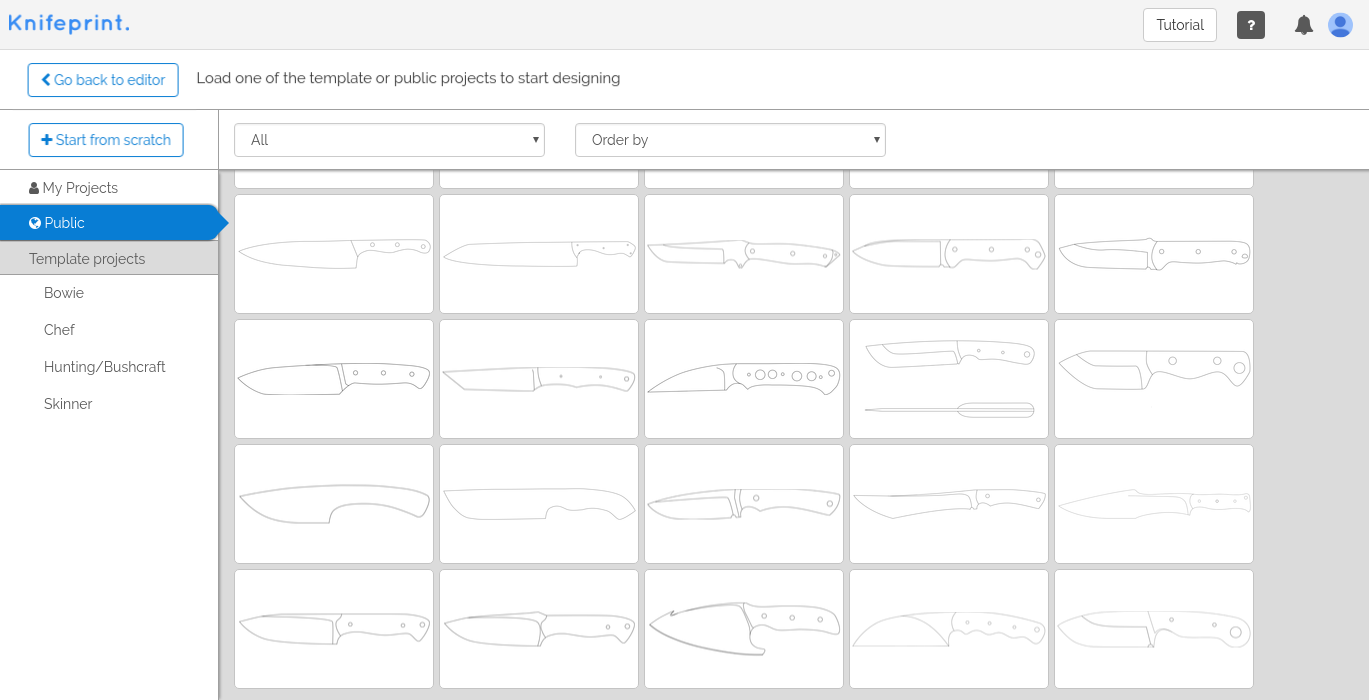Open the user profile avatar
The width and height of the screenshot is (1369, 700).
[1340, 25]
